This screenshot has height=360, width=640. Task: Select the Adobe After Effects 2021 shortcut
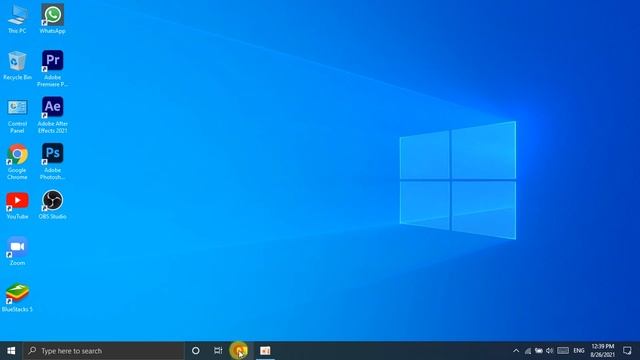point(52,115)
